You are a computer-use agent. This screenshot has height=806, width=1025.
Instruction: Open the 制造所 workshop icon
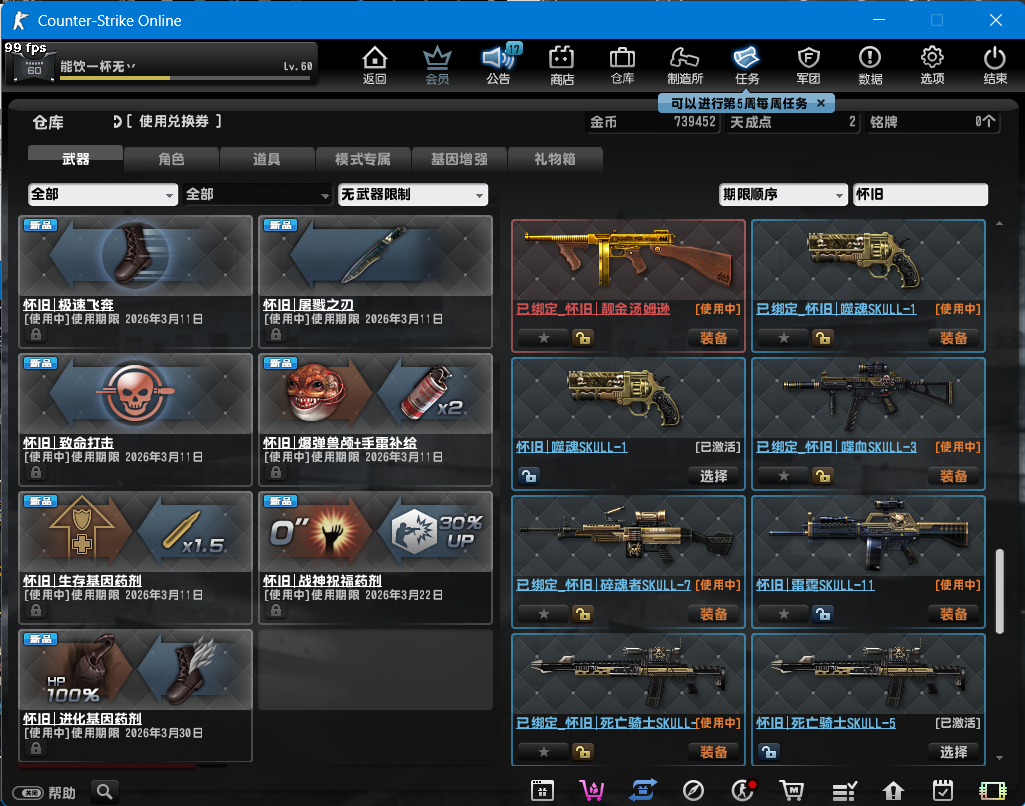coord(685,65)
